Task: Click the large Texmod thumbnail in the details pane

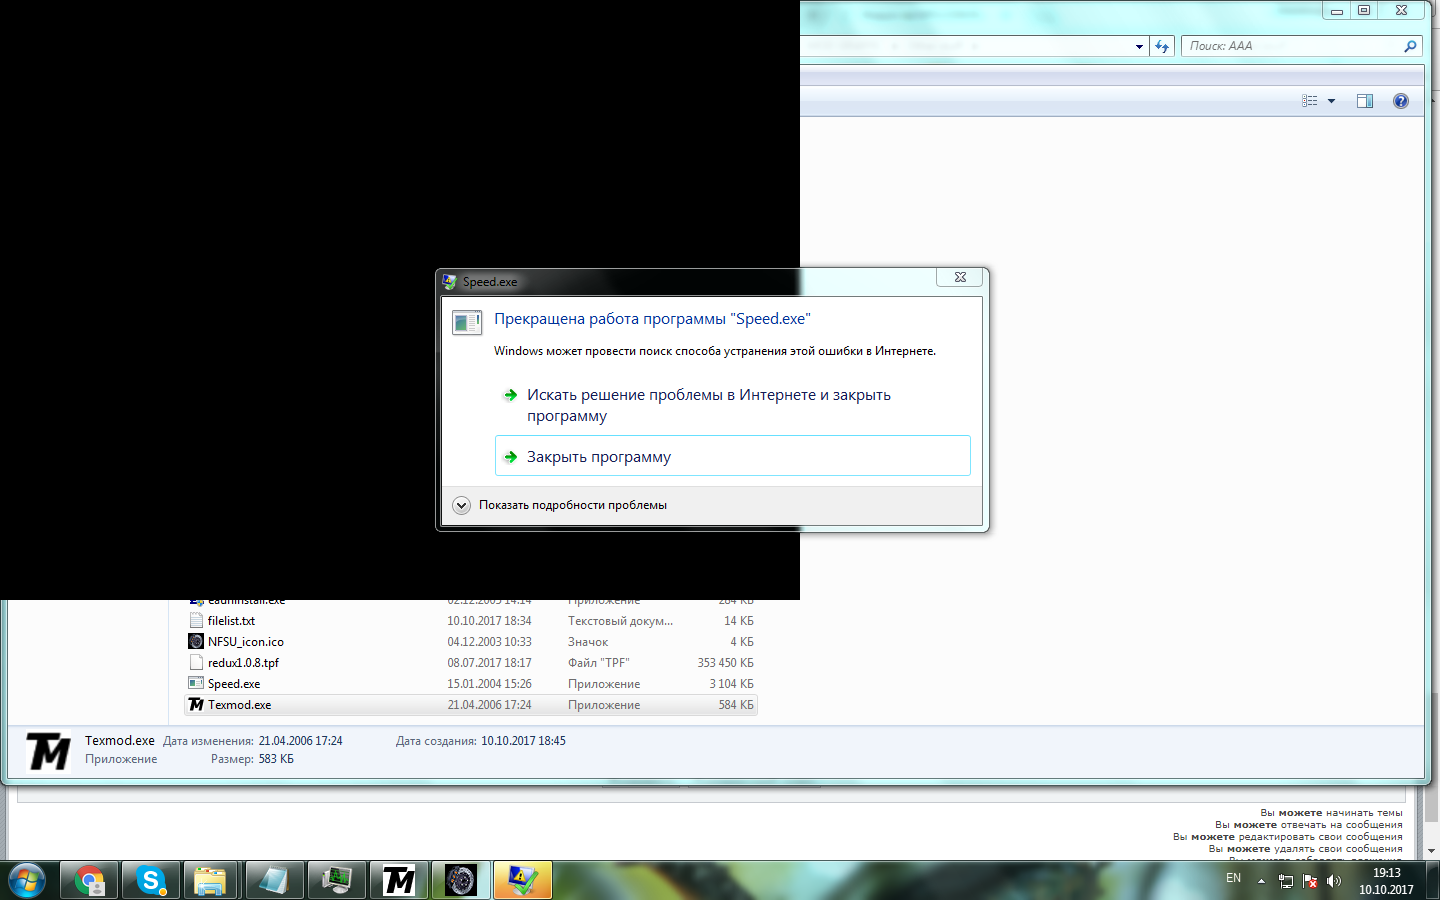Action: (x=48, y=750)
